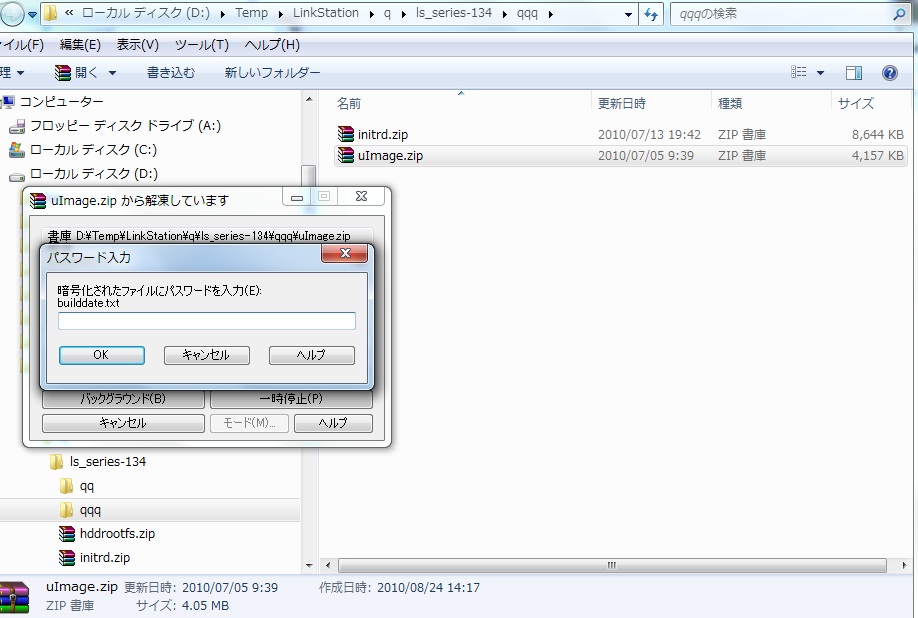
Task: Minimize the uImage.zip extraction dialog
Action: (x=297, y=197)
